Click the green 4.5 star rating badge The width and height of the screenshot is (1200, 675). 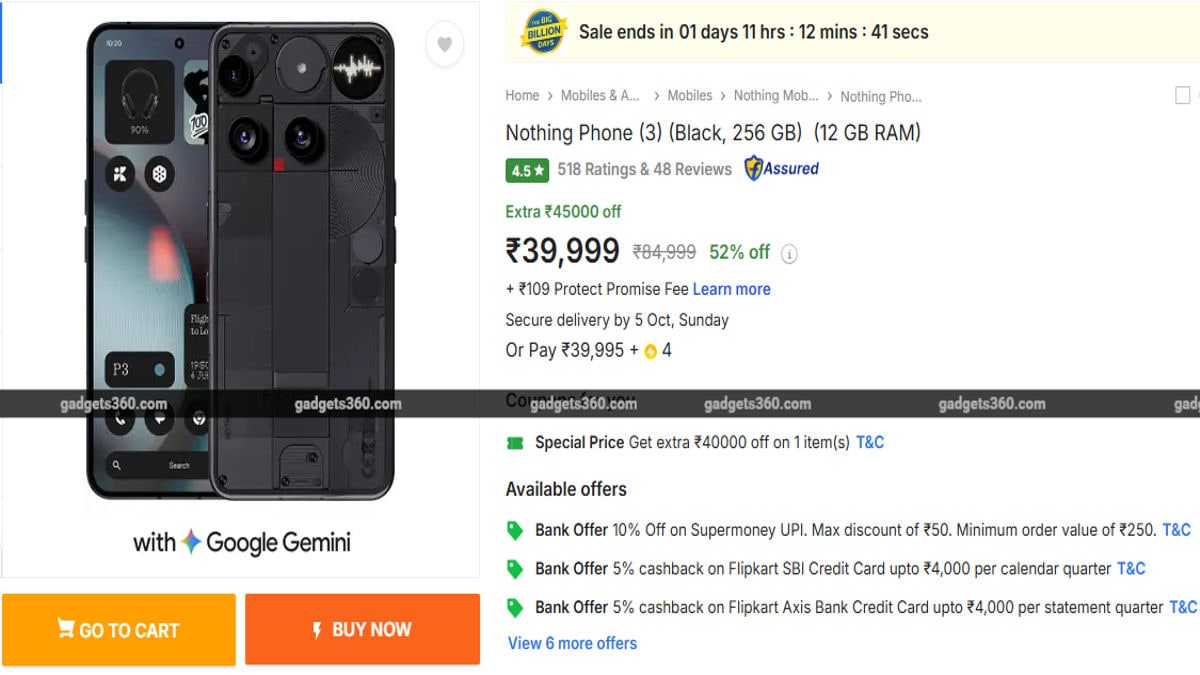tap(527, 170)
